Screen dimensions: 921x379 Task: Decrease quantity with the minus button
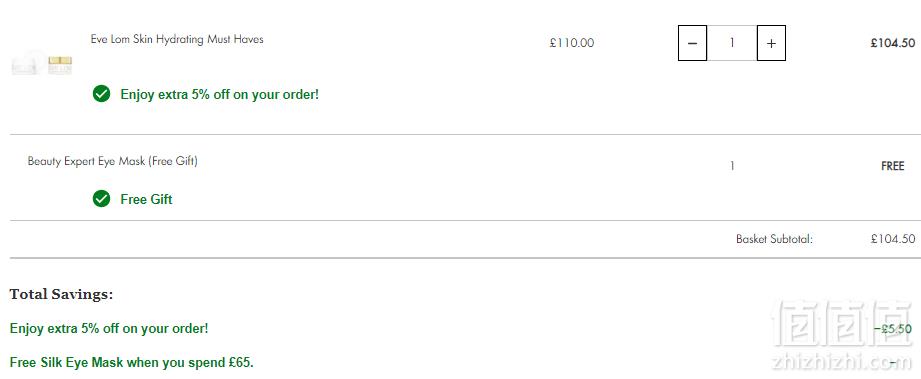tap(693, 43)
